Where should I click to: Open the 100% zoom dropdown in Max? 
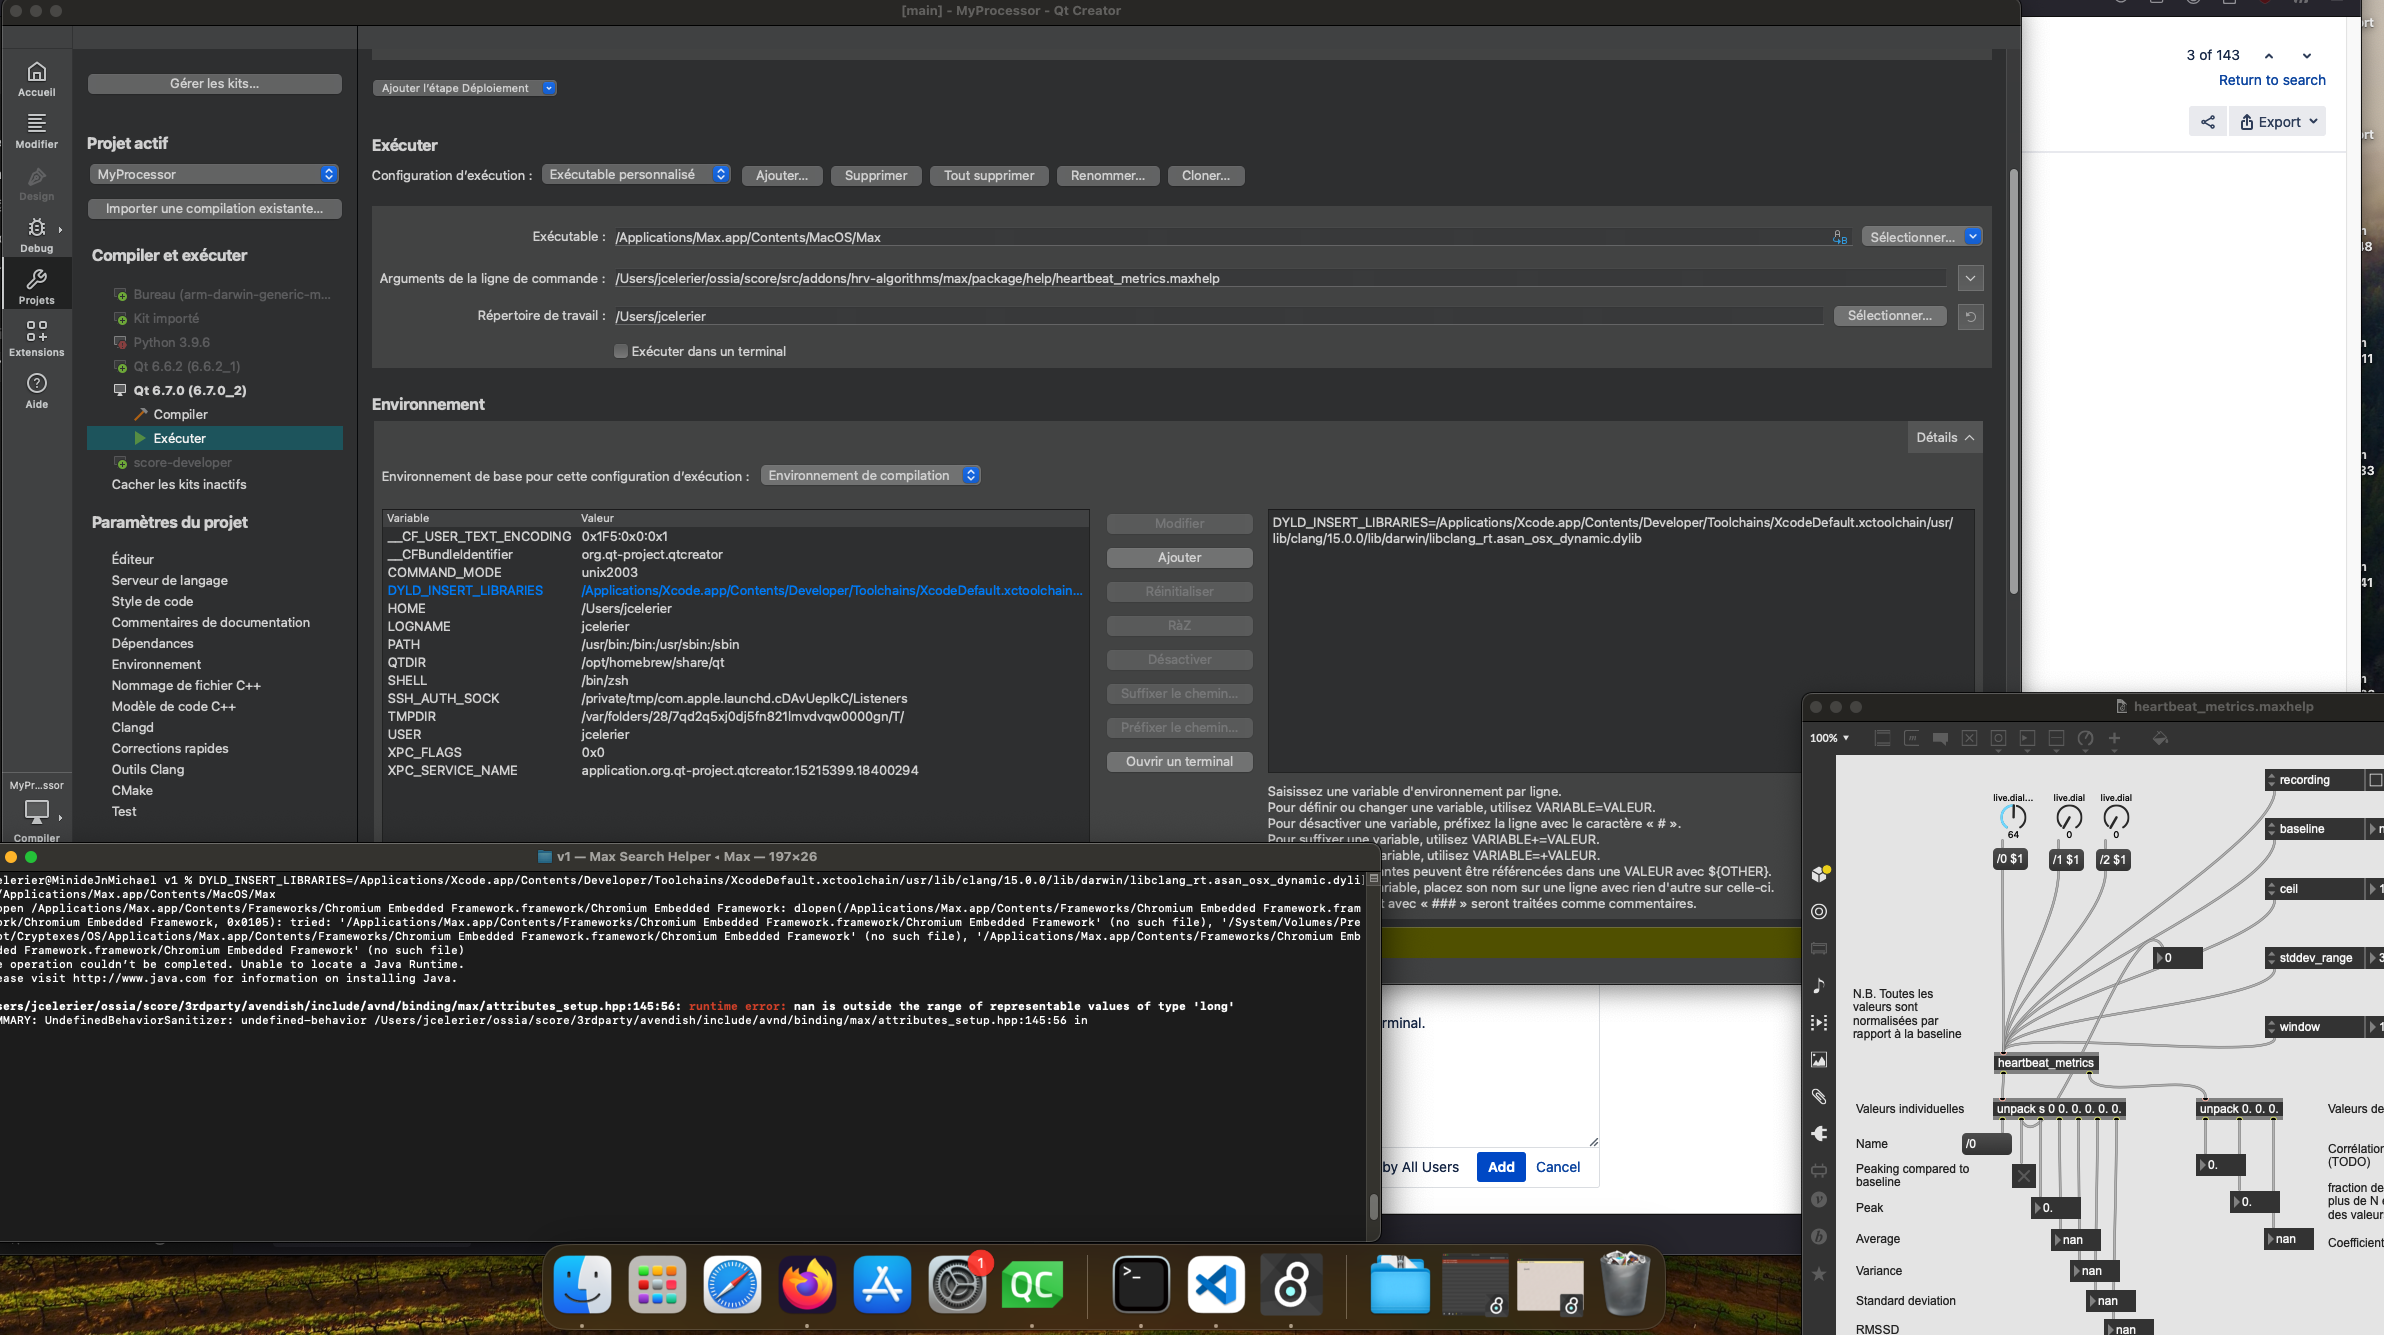(1829, 738)
